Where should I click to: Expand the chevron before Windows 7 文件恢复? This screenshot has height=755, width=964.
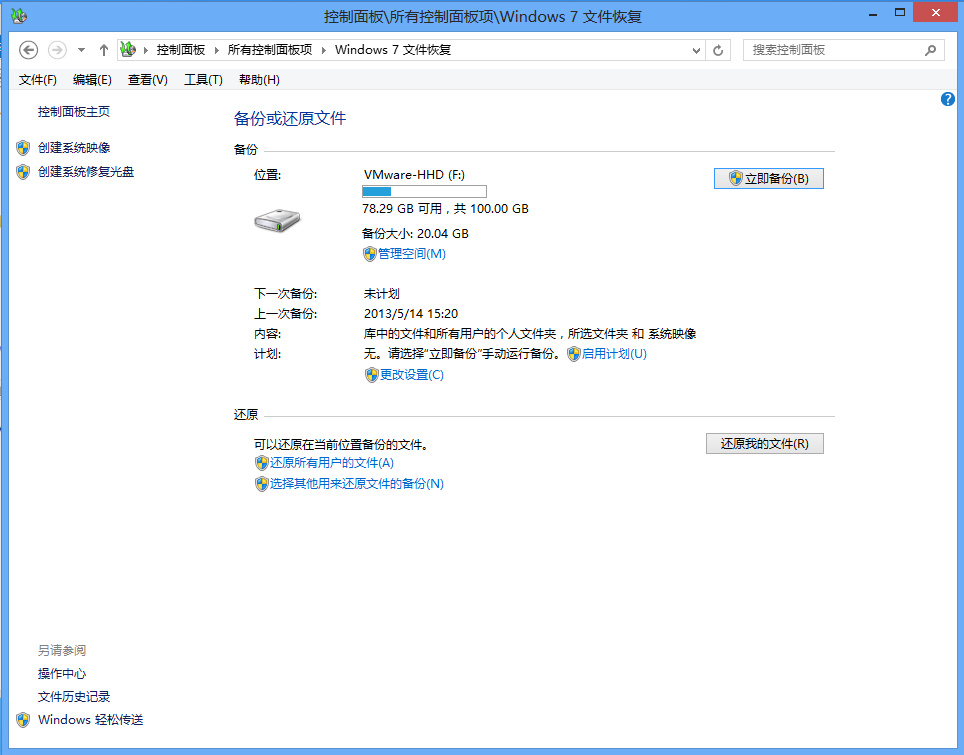point(324,50)
